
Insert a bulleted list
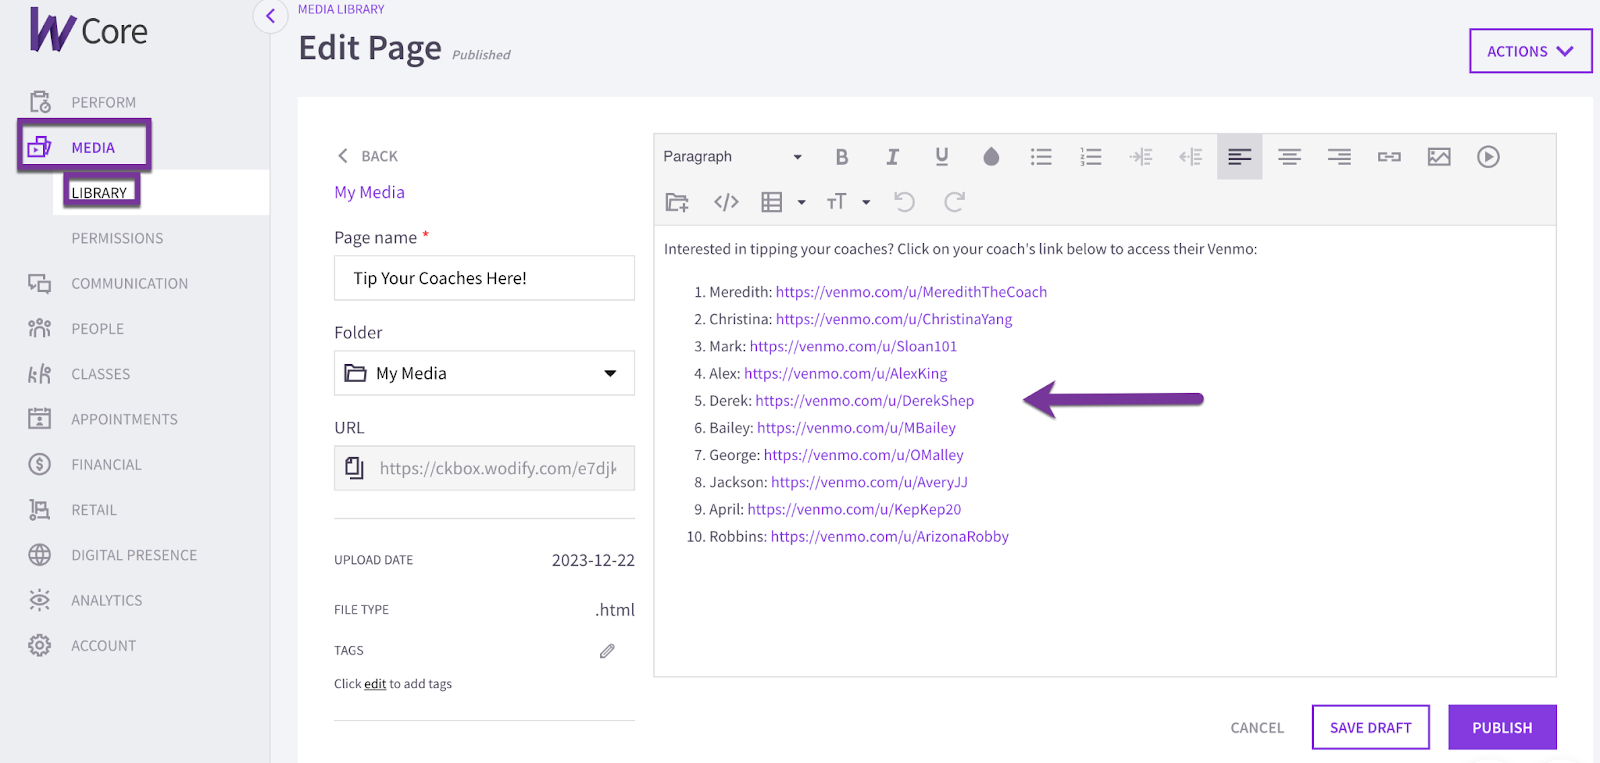tap(1041, 157)
